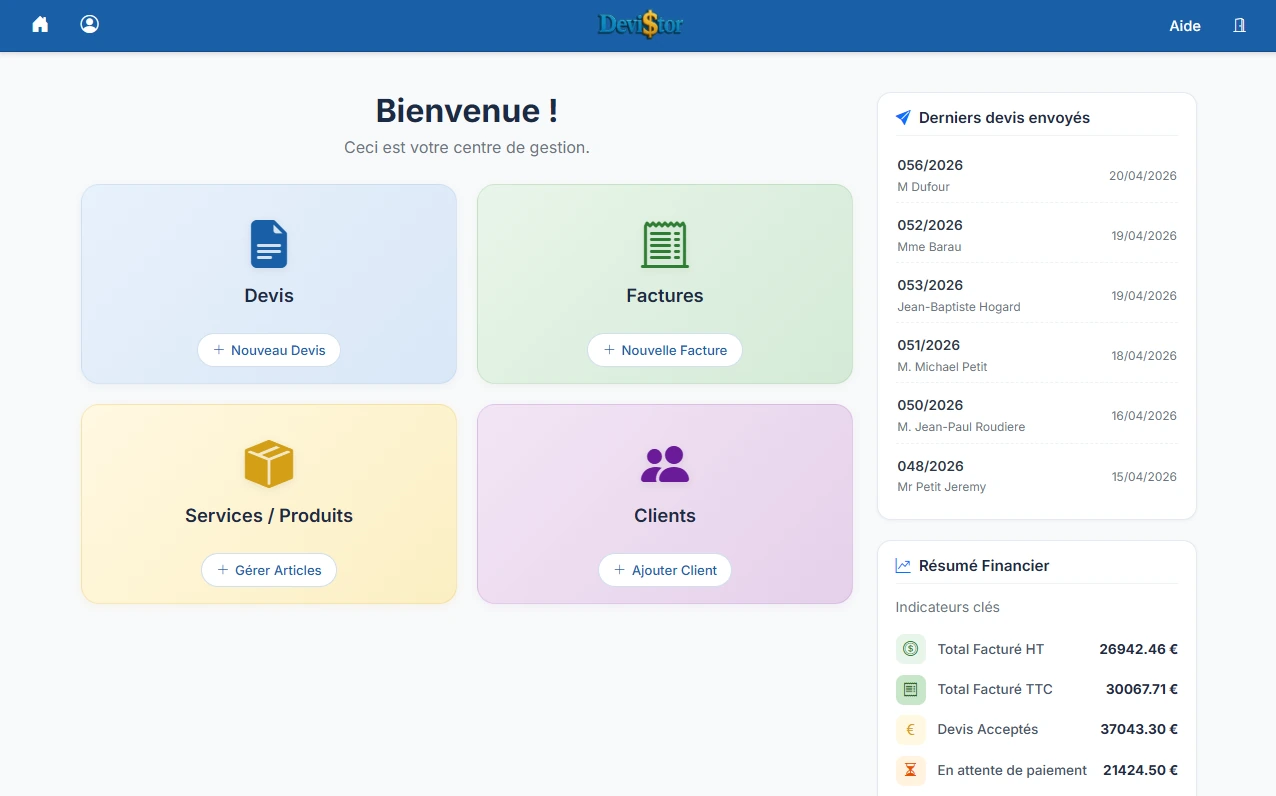
Task: Open devis 056/2026 for M Dufour
Action: (x=1036, y=175)
